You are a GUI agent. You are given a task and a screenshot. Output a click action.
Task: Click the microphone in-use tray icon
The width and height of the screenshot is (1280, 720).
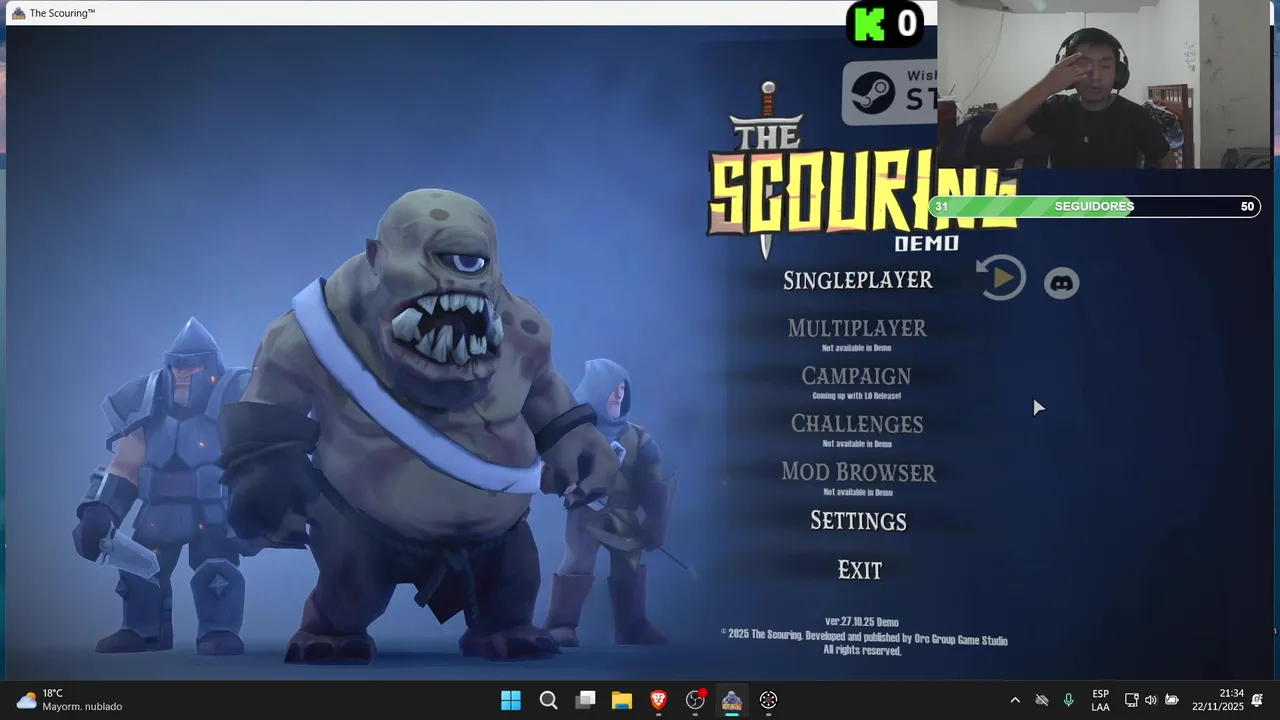pyautogui.click(x=1068, y=700)
